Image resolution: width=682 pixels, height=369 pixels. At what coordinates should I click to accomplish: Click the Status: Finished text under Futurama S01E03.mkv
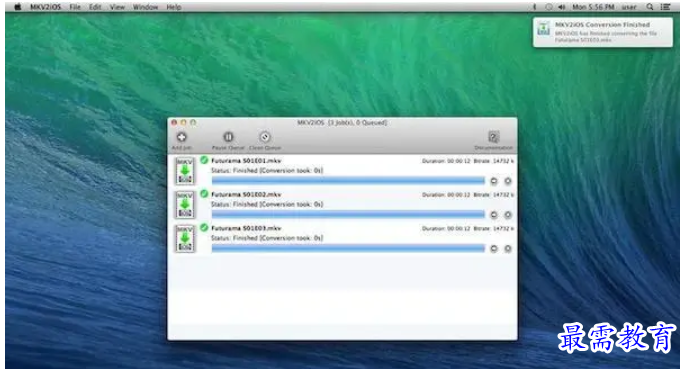pyautogui.click(x=267, y=238)
